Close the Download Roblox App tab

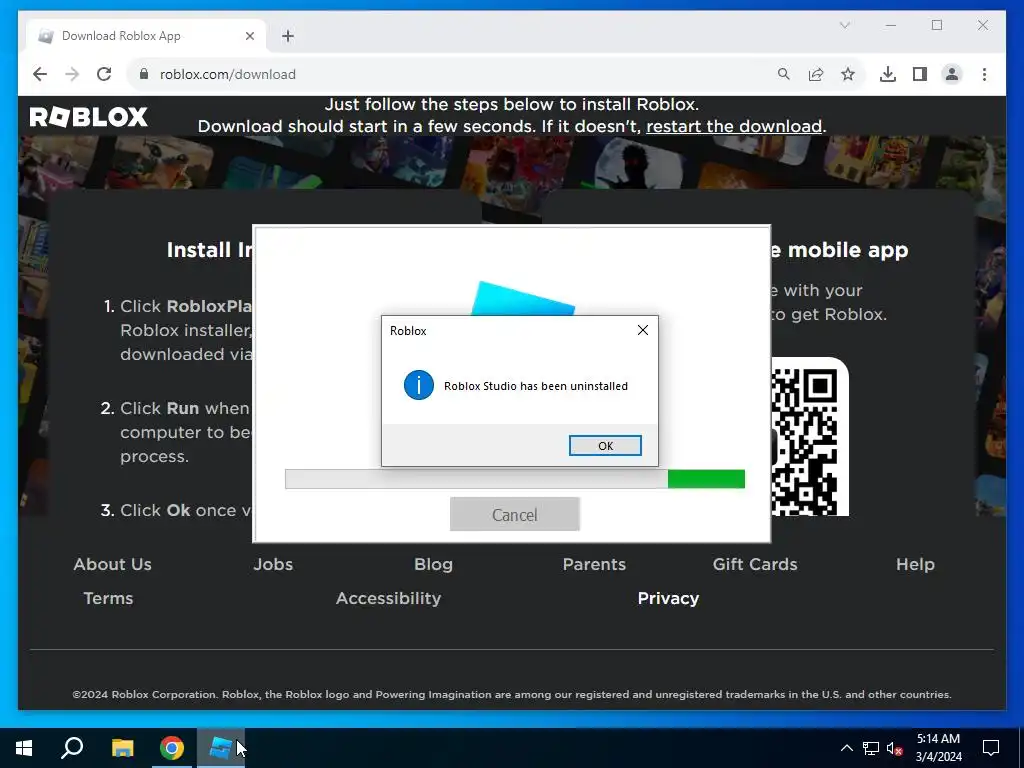point(249,36)
